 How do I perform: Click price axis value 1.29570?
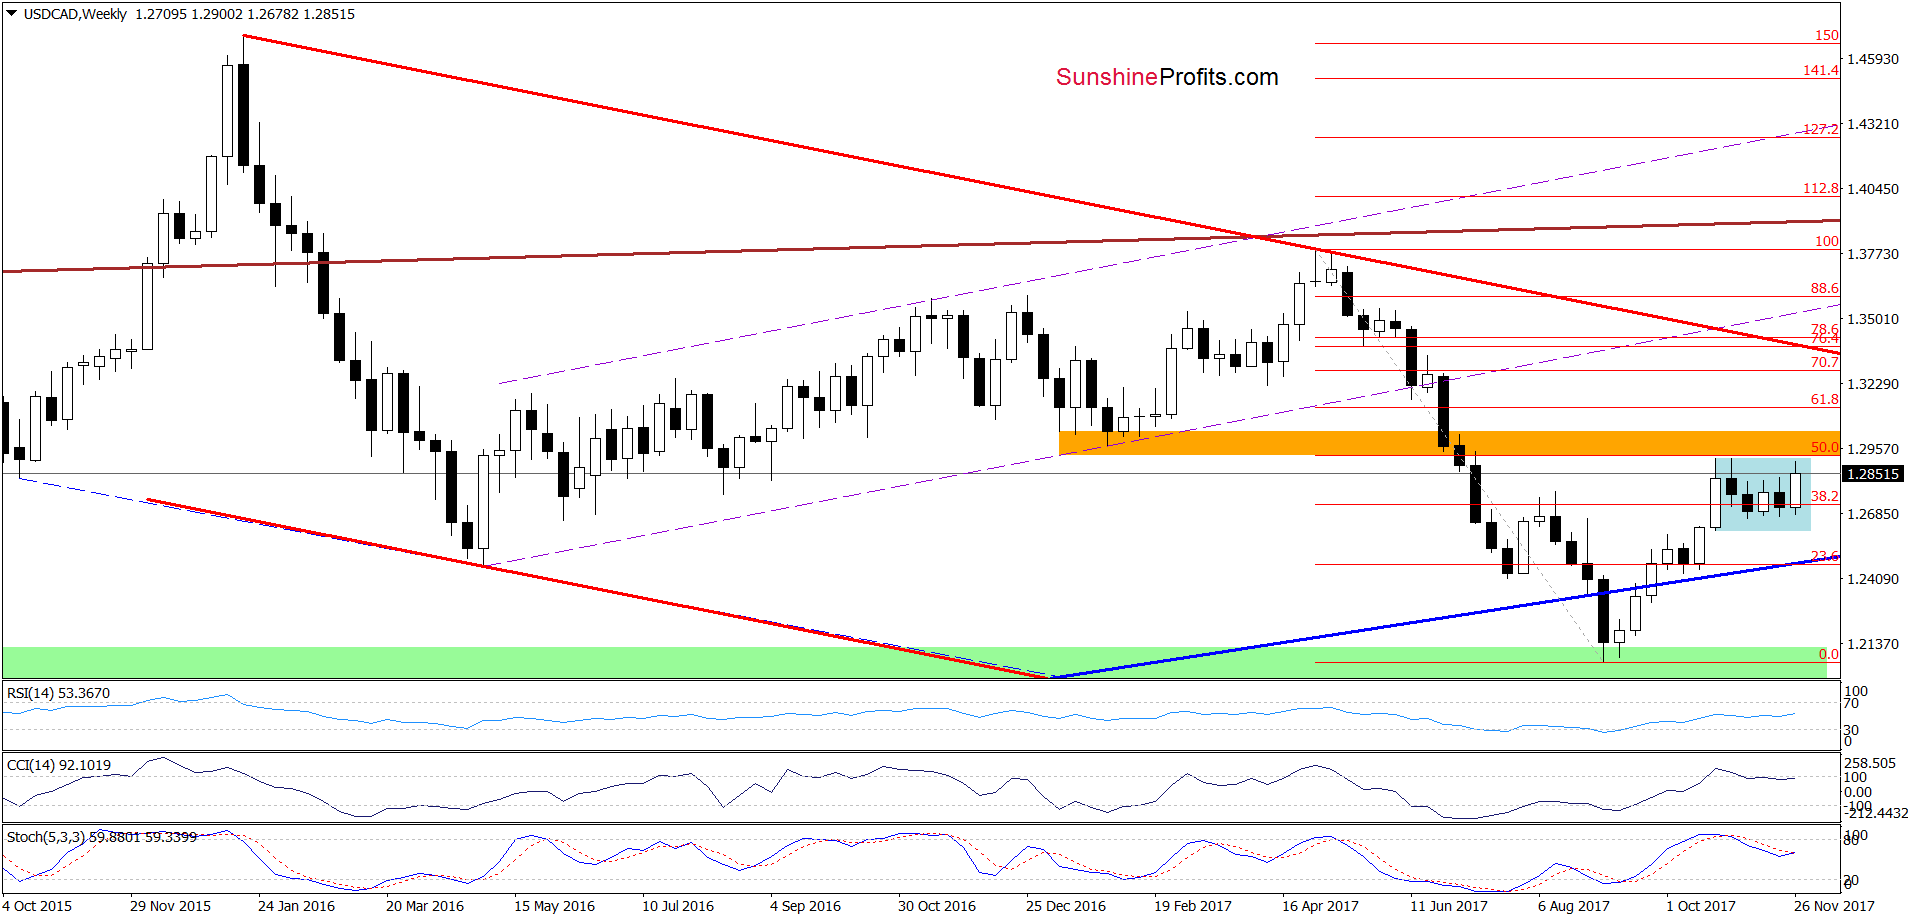point(1872,449)
